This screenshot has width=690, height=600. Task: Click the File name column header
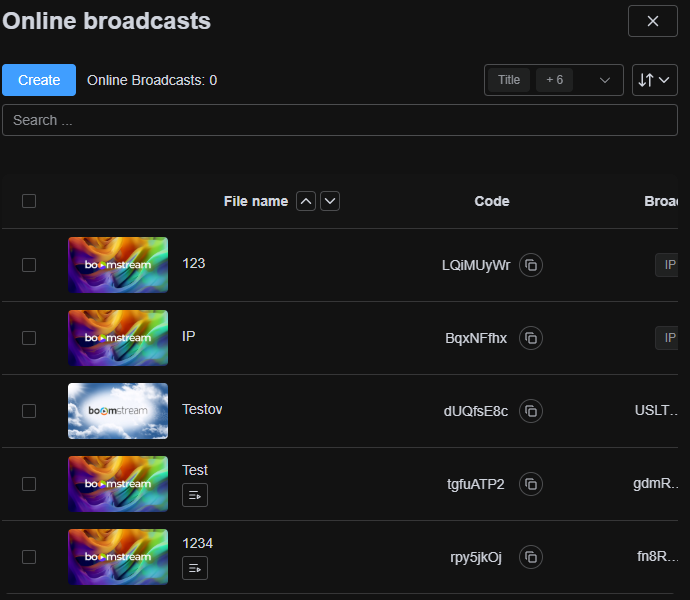click(x=256, y=201)
